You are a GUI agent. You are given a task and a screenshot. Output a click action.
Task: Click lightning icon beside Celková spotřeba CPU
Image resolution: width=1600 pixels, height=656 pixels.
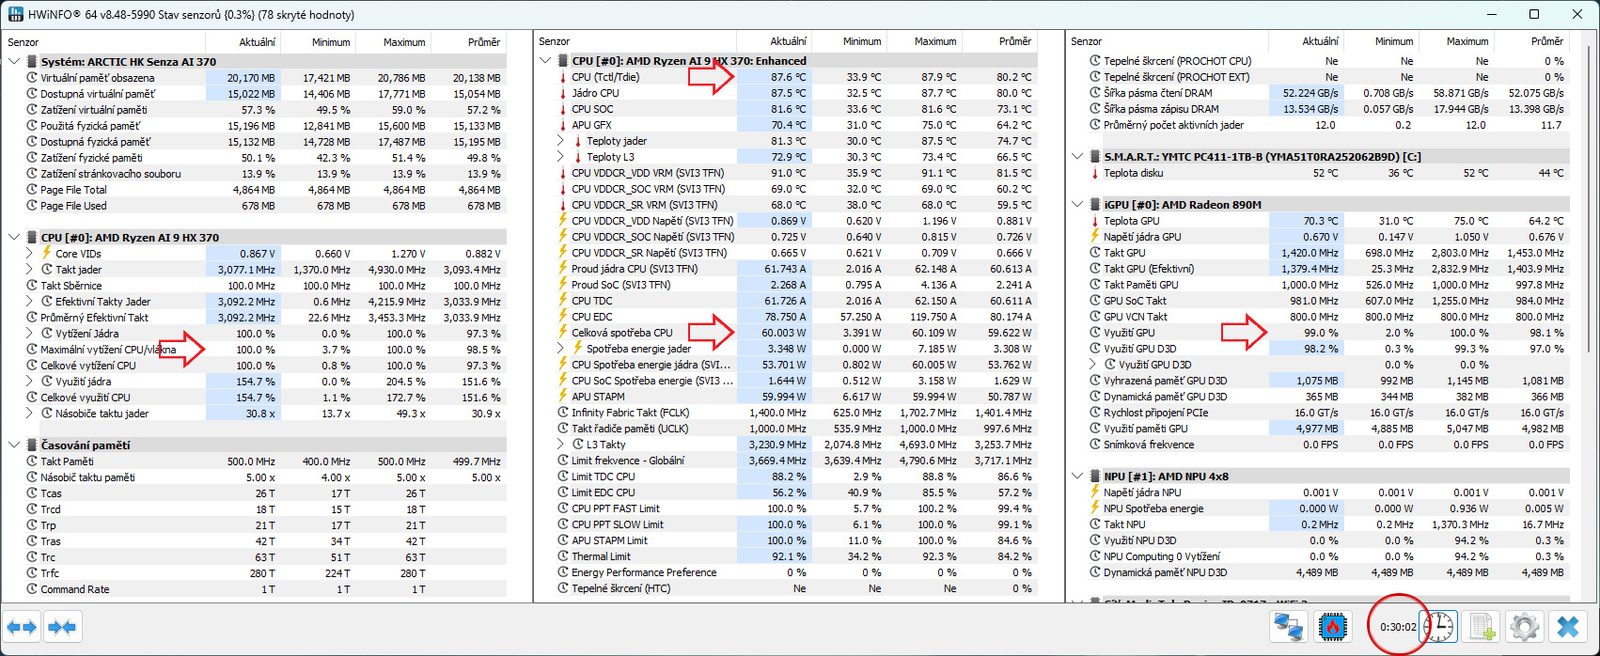(x=562, y=333)
